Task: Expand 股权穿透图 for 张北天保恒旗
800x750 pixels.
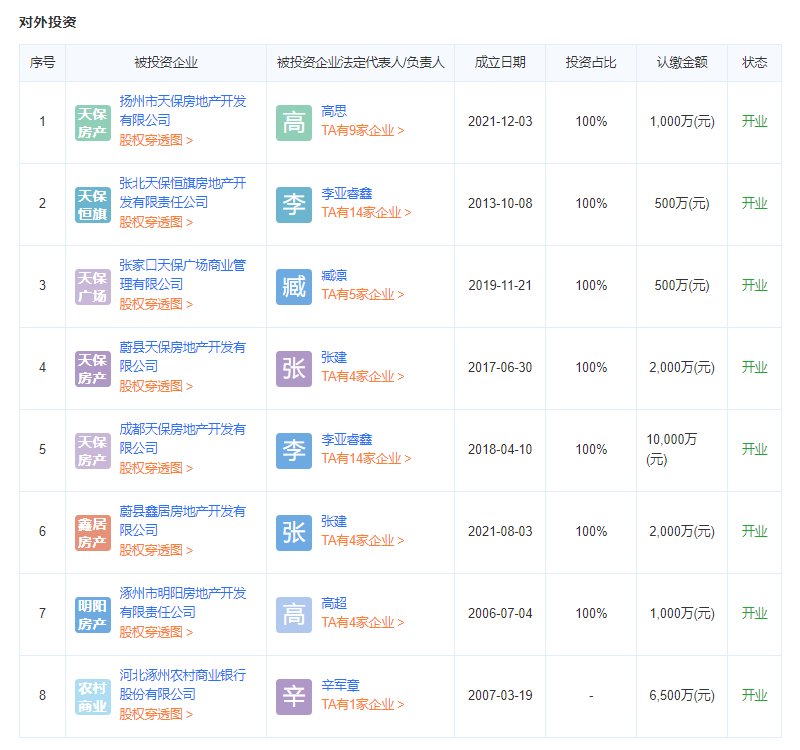Action: pyautogui.click(x=156, y=222)
